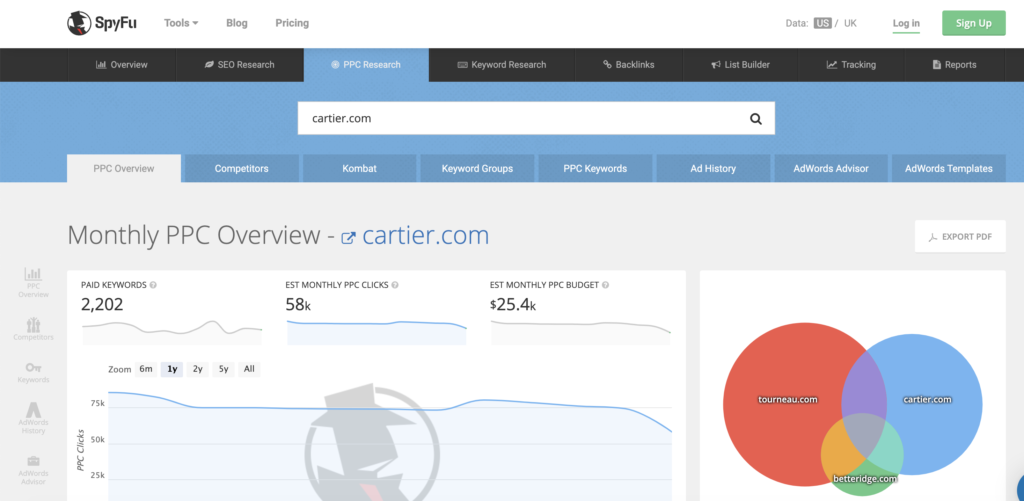Open the Reports nav tab

954,65
